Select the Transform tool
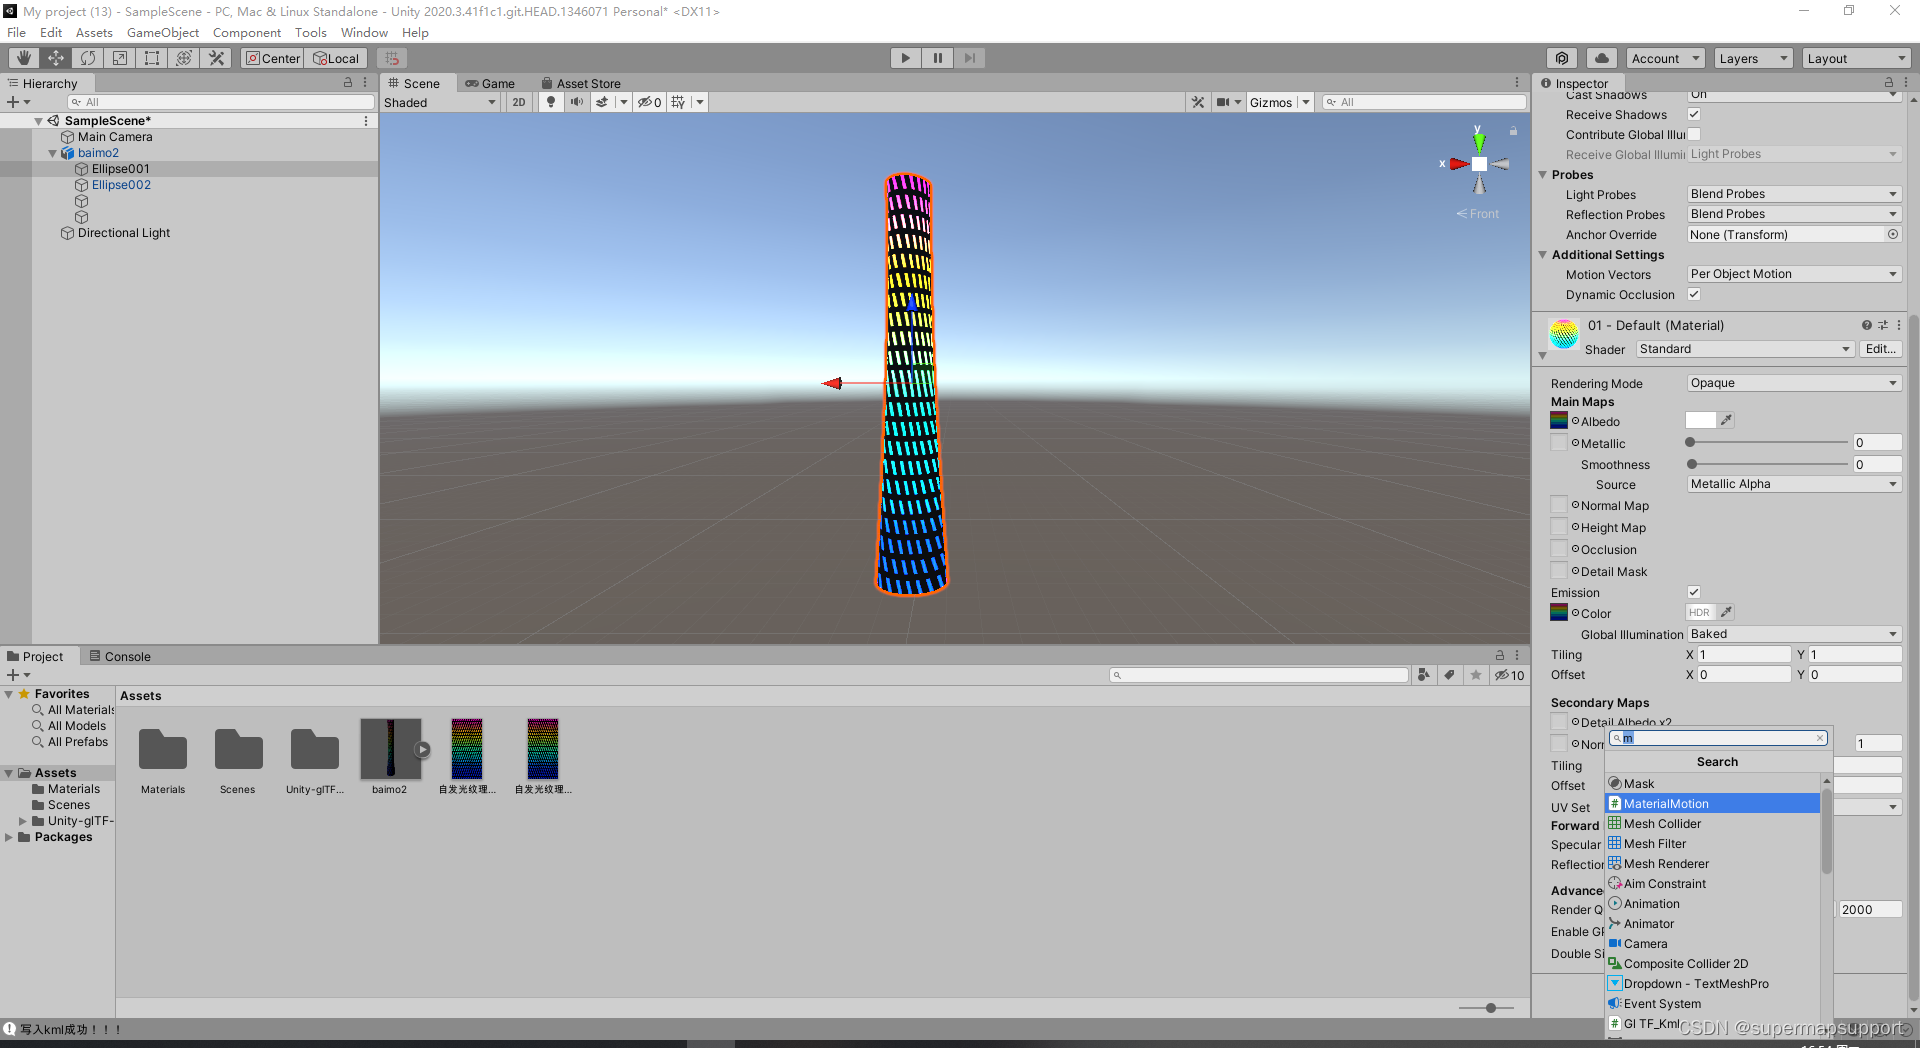The width and height of the screenshot is (1920, 1048). [184, 58]
